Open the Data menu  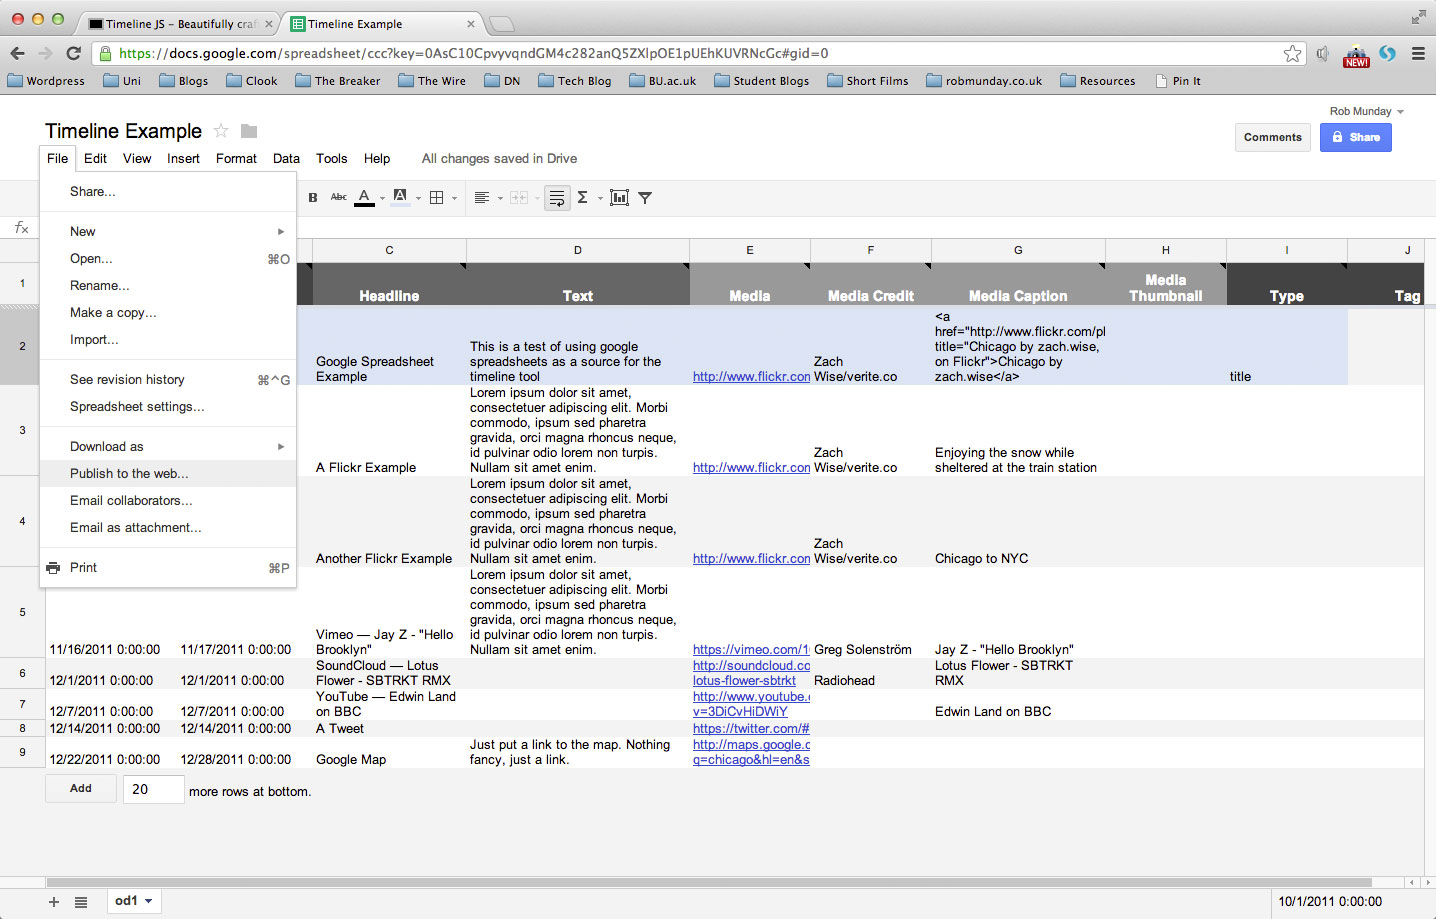(286, 158)
